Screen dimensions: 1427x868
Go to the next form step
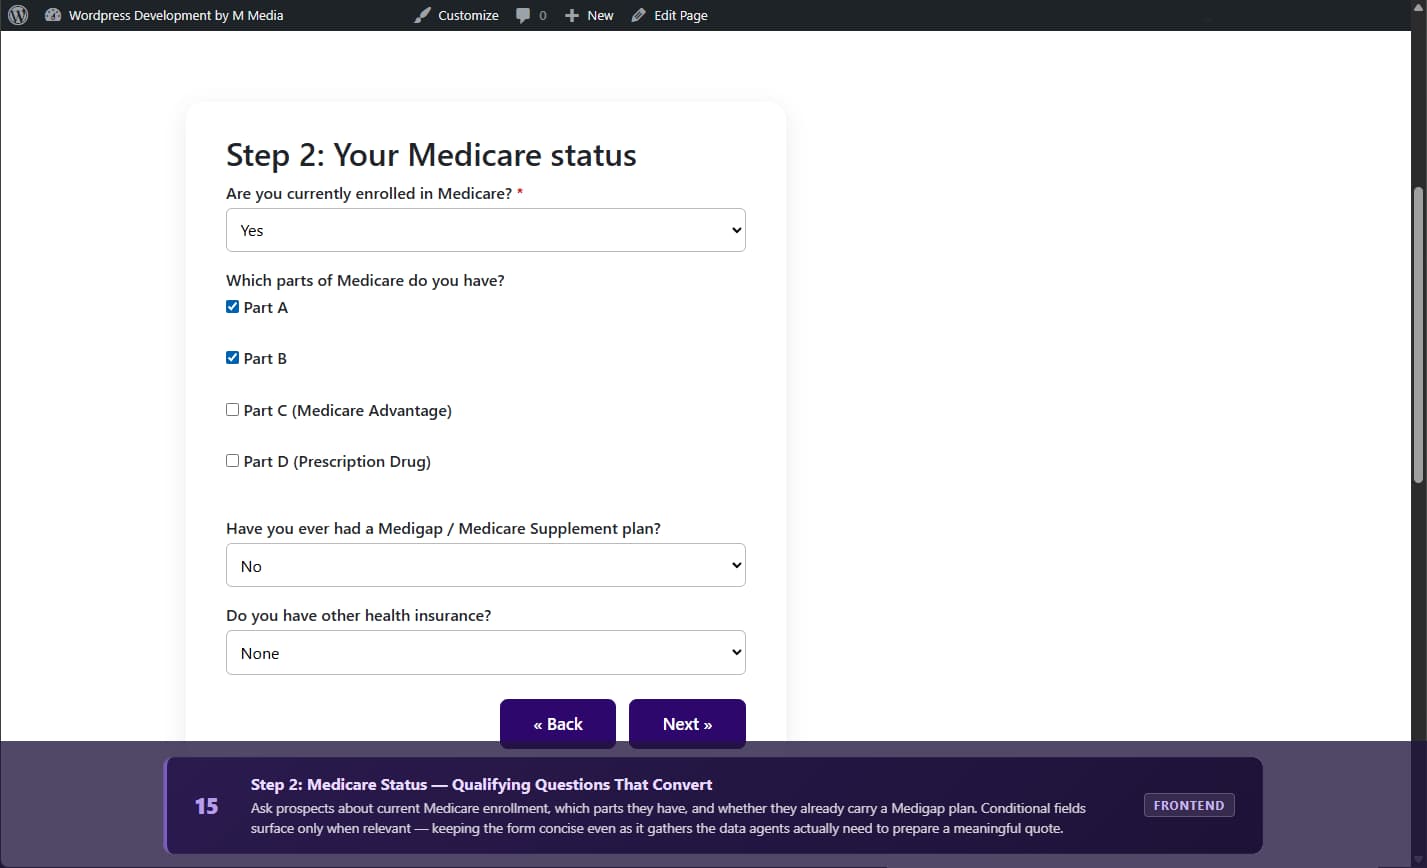pos(687,724)
